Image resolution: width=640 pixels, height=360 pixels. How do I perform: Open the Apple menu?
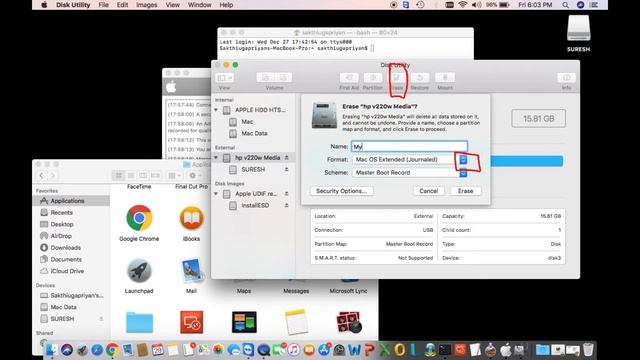(x=44, y=5)
